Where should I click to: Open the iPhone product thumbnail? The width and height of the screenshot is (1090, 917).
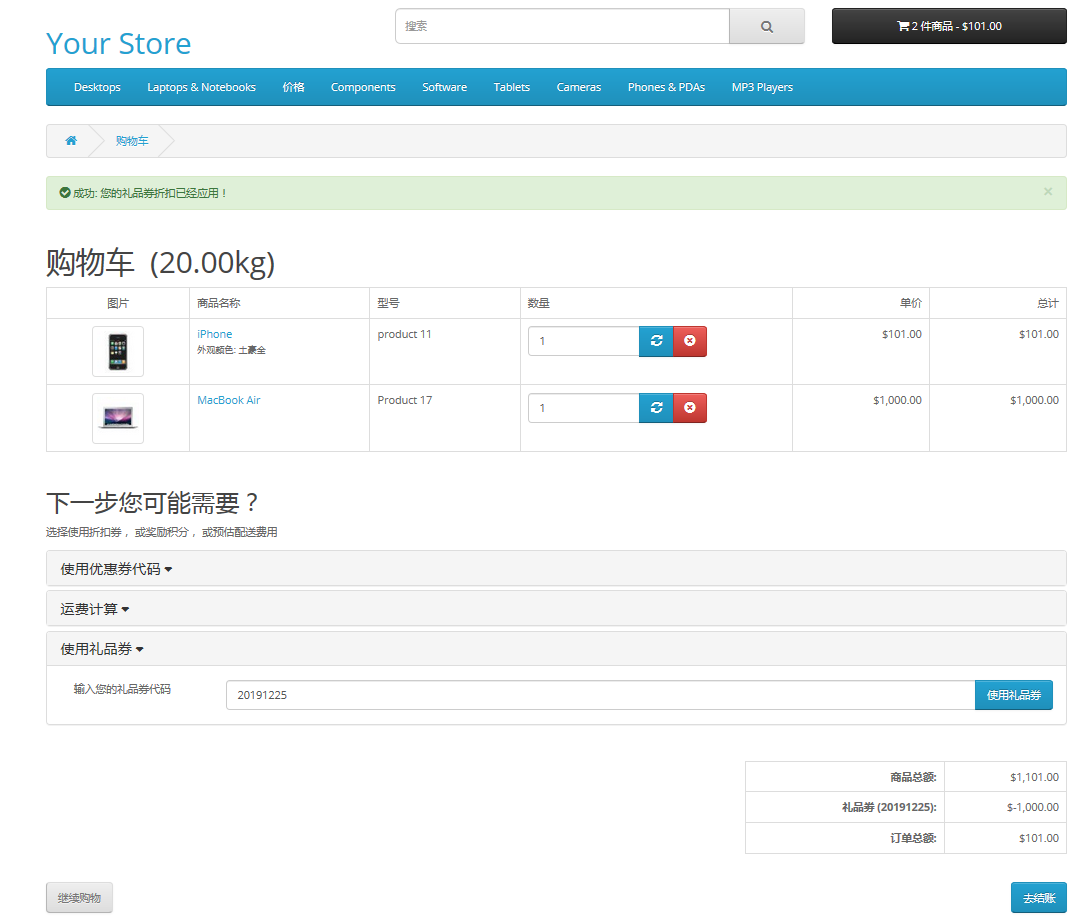point(118,351)
